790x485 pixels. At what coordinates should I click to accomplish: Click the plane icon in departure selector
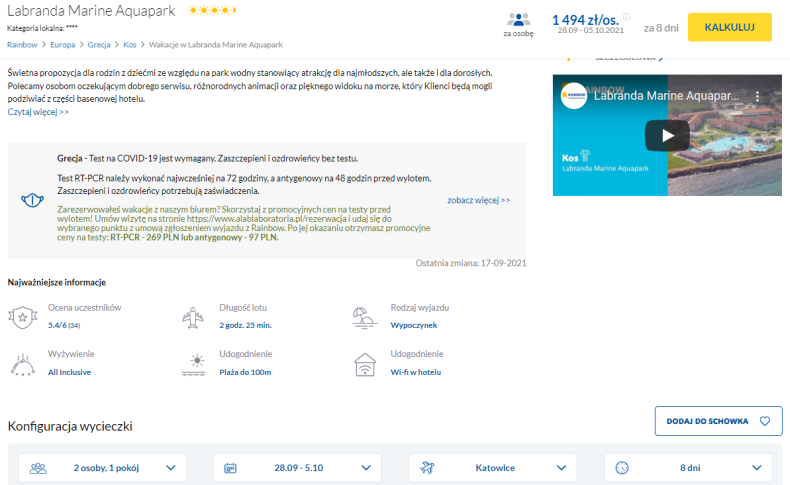(427, 468)
